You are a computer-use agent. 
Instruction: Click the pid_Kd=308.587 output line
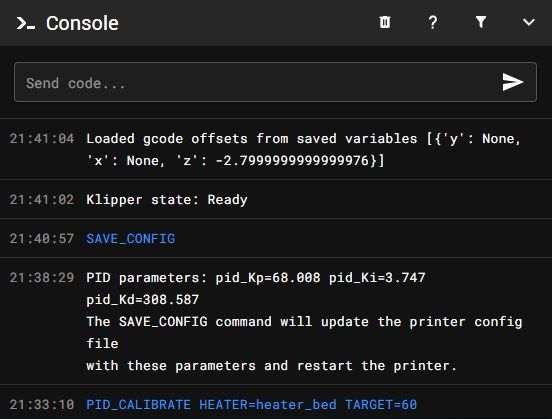coord(143,300)
